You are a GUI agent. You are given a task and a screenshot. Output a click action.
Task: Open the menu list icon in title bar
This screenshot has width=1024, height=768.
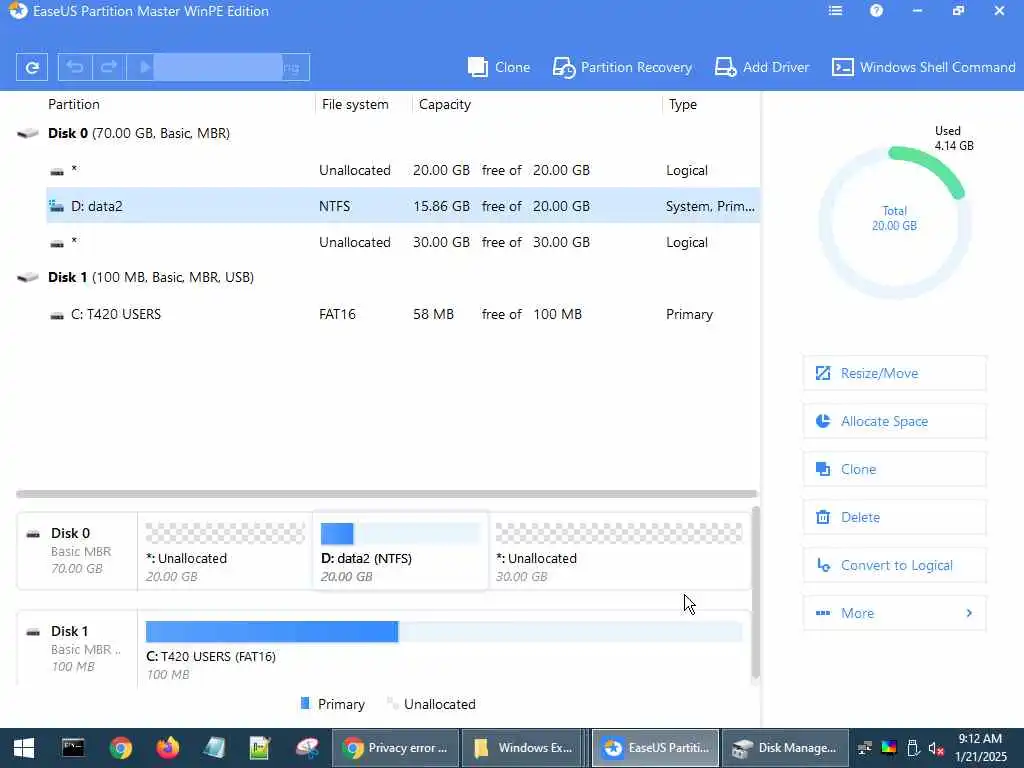[835, 11]
